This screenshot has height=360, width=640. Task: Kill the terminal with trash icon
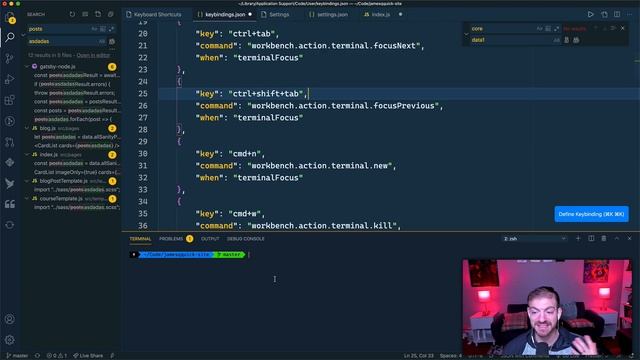[x=604, y=238]
